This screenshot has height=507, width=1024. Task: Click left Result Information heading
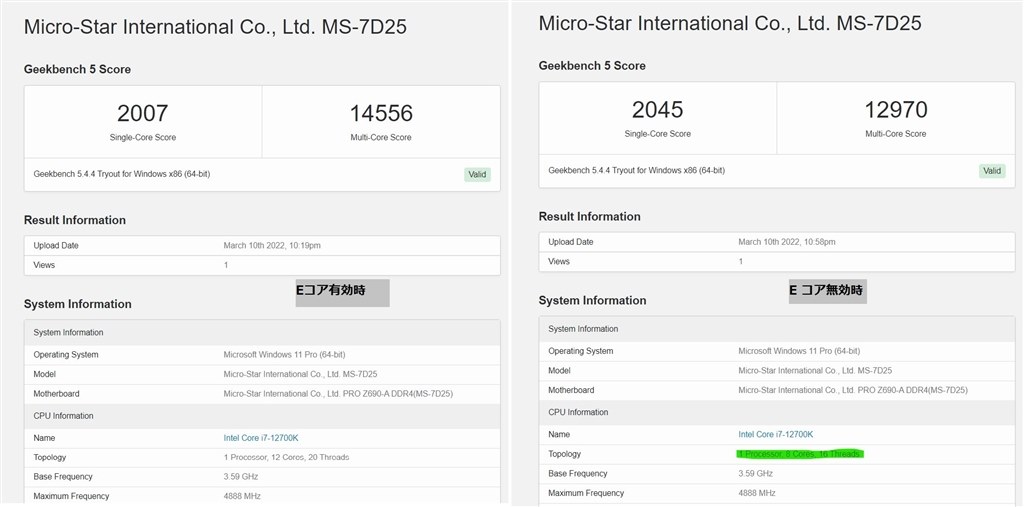click(x=74, y=220)
